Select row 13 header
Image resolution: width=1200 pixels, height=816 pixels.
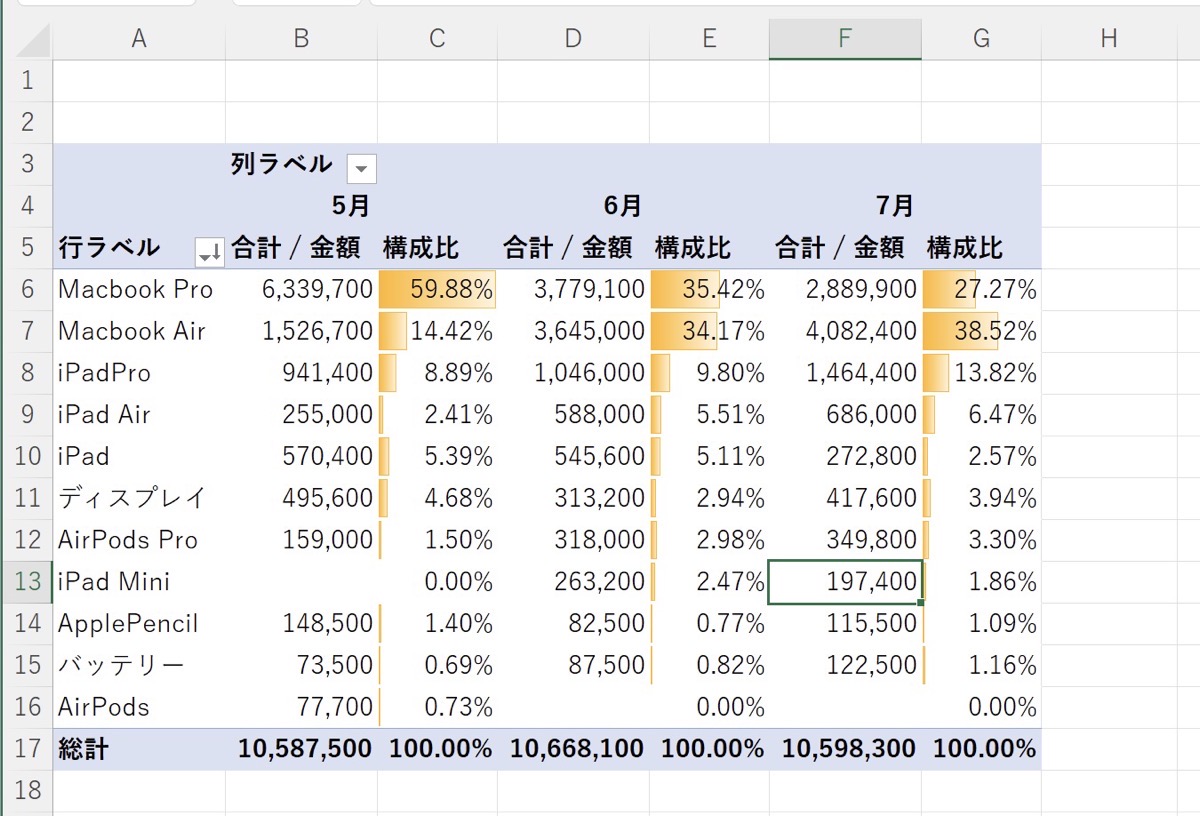tap(28, 582)
